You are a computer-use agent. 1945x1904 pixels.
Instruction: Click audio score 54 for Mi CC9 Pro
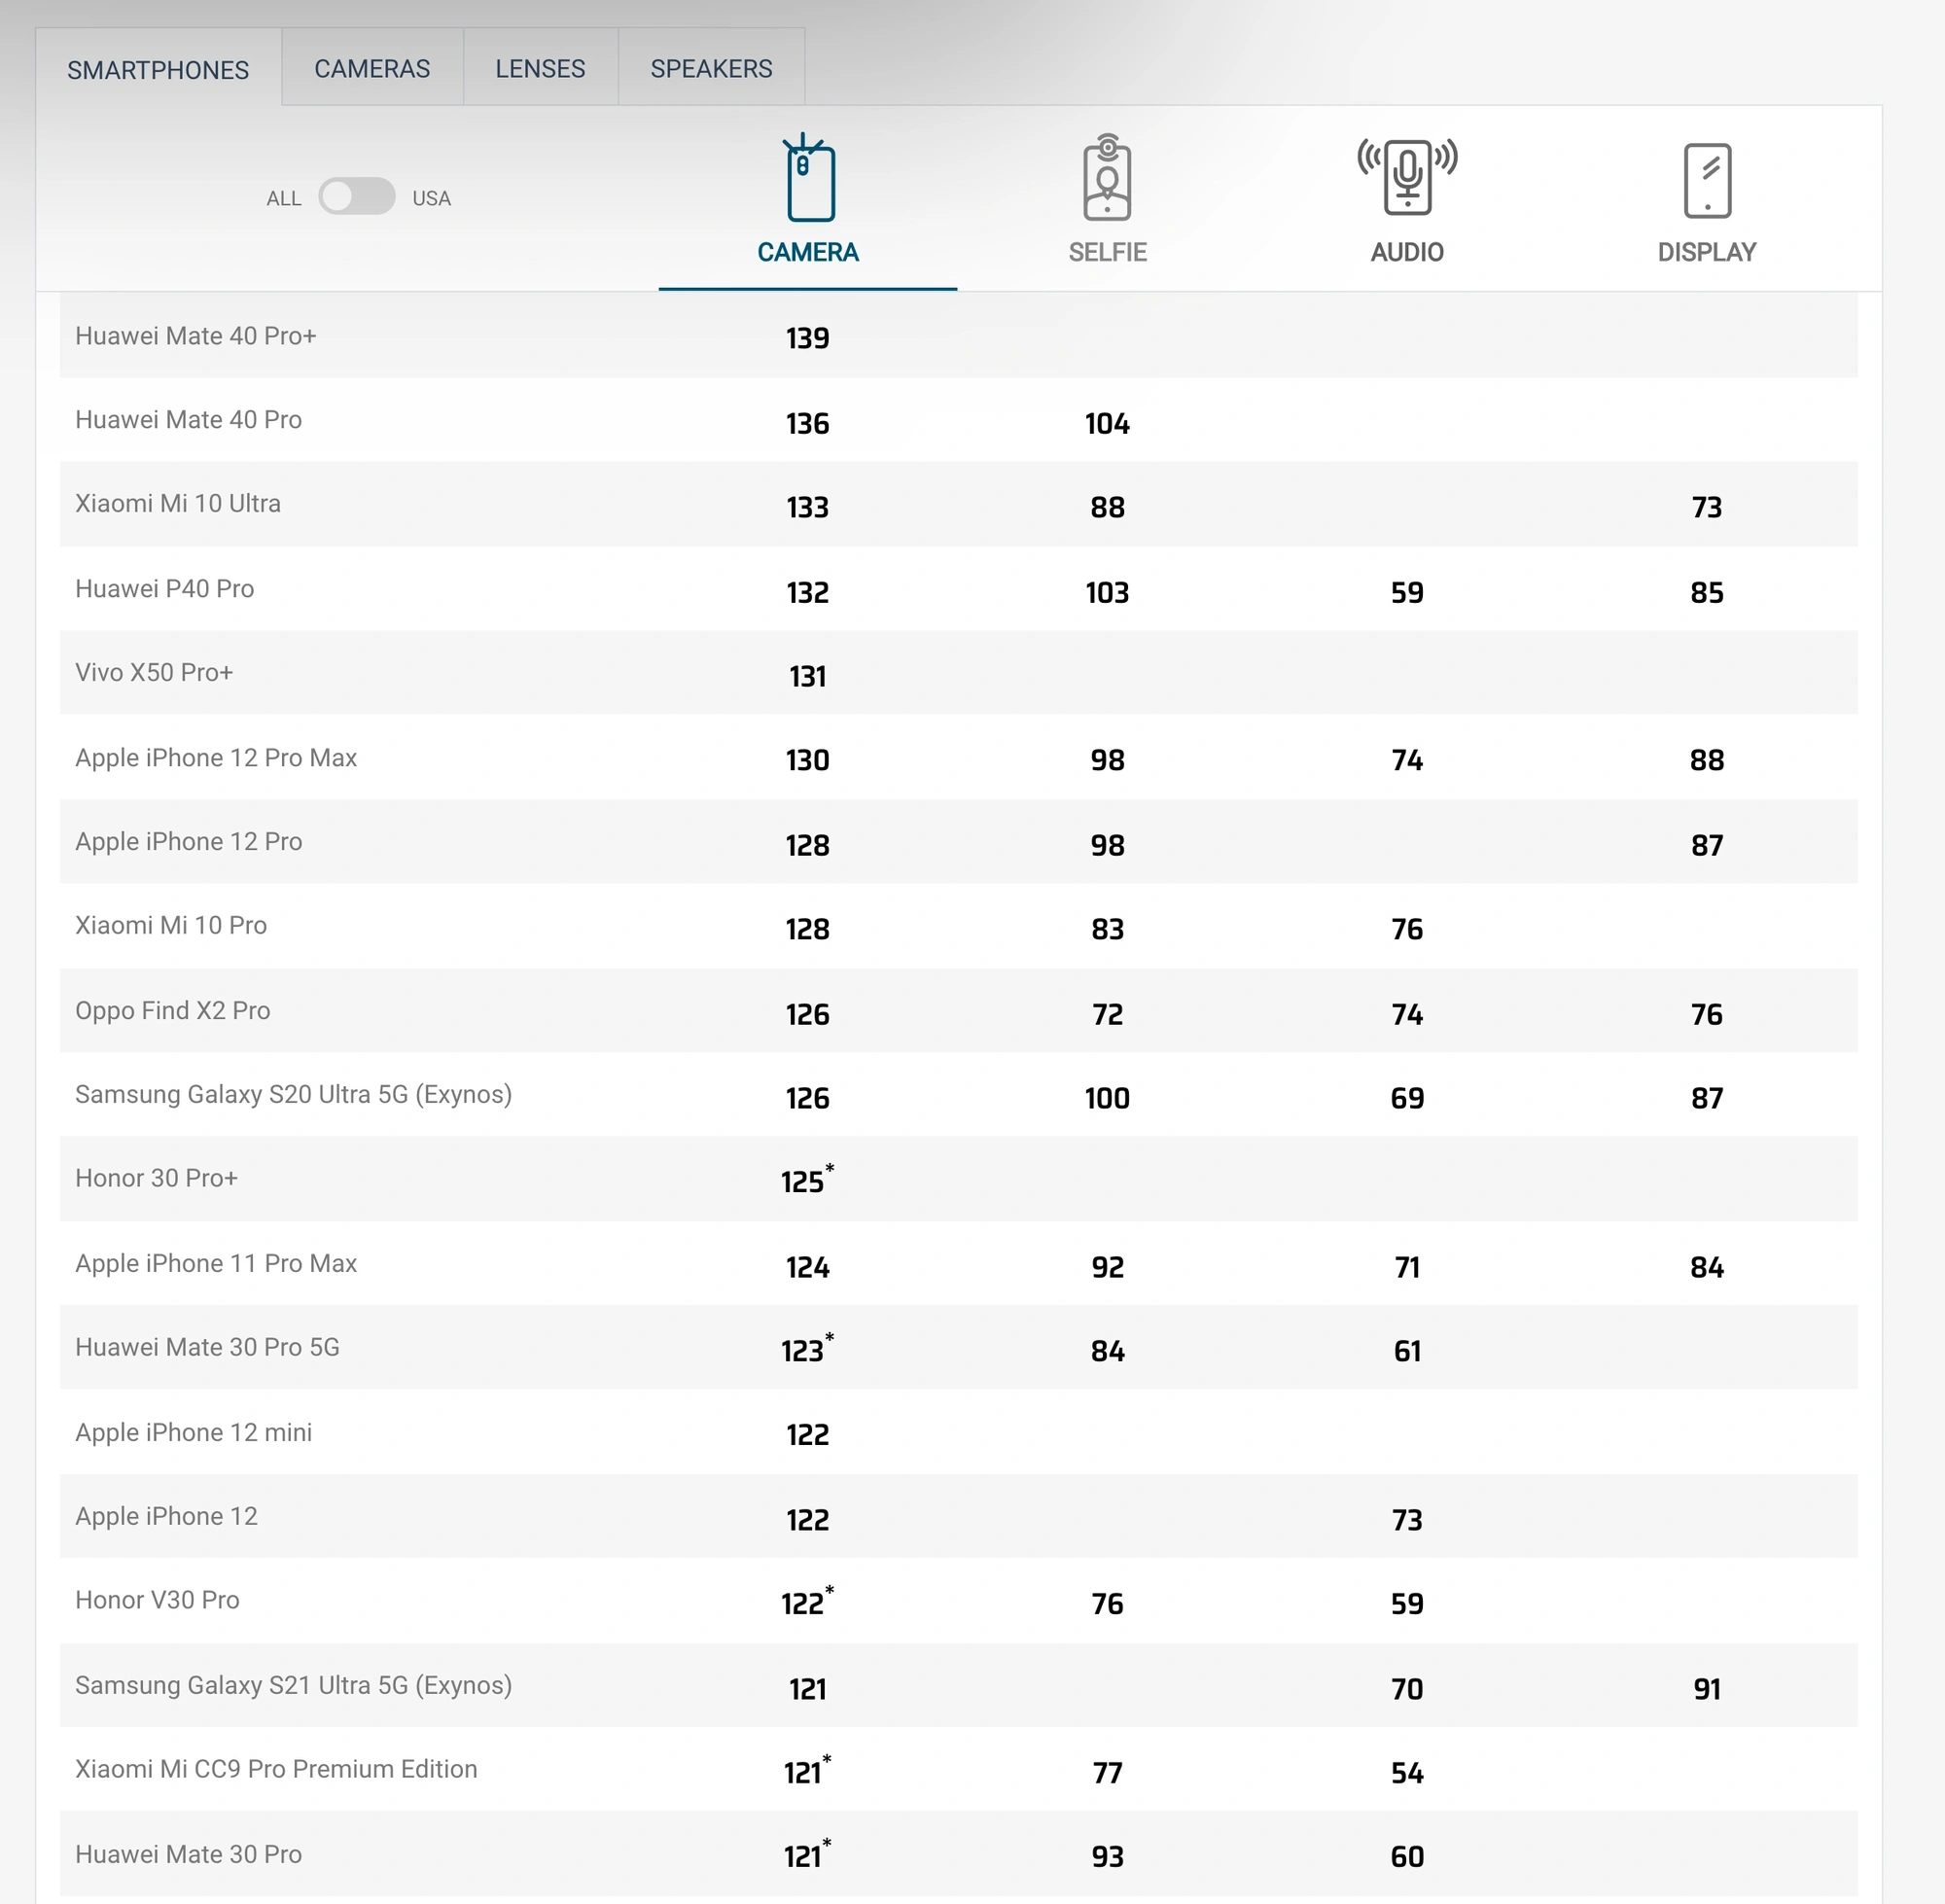point(1407,1774)
